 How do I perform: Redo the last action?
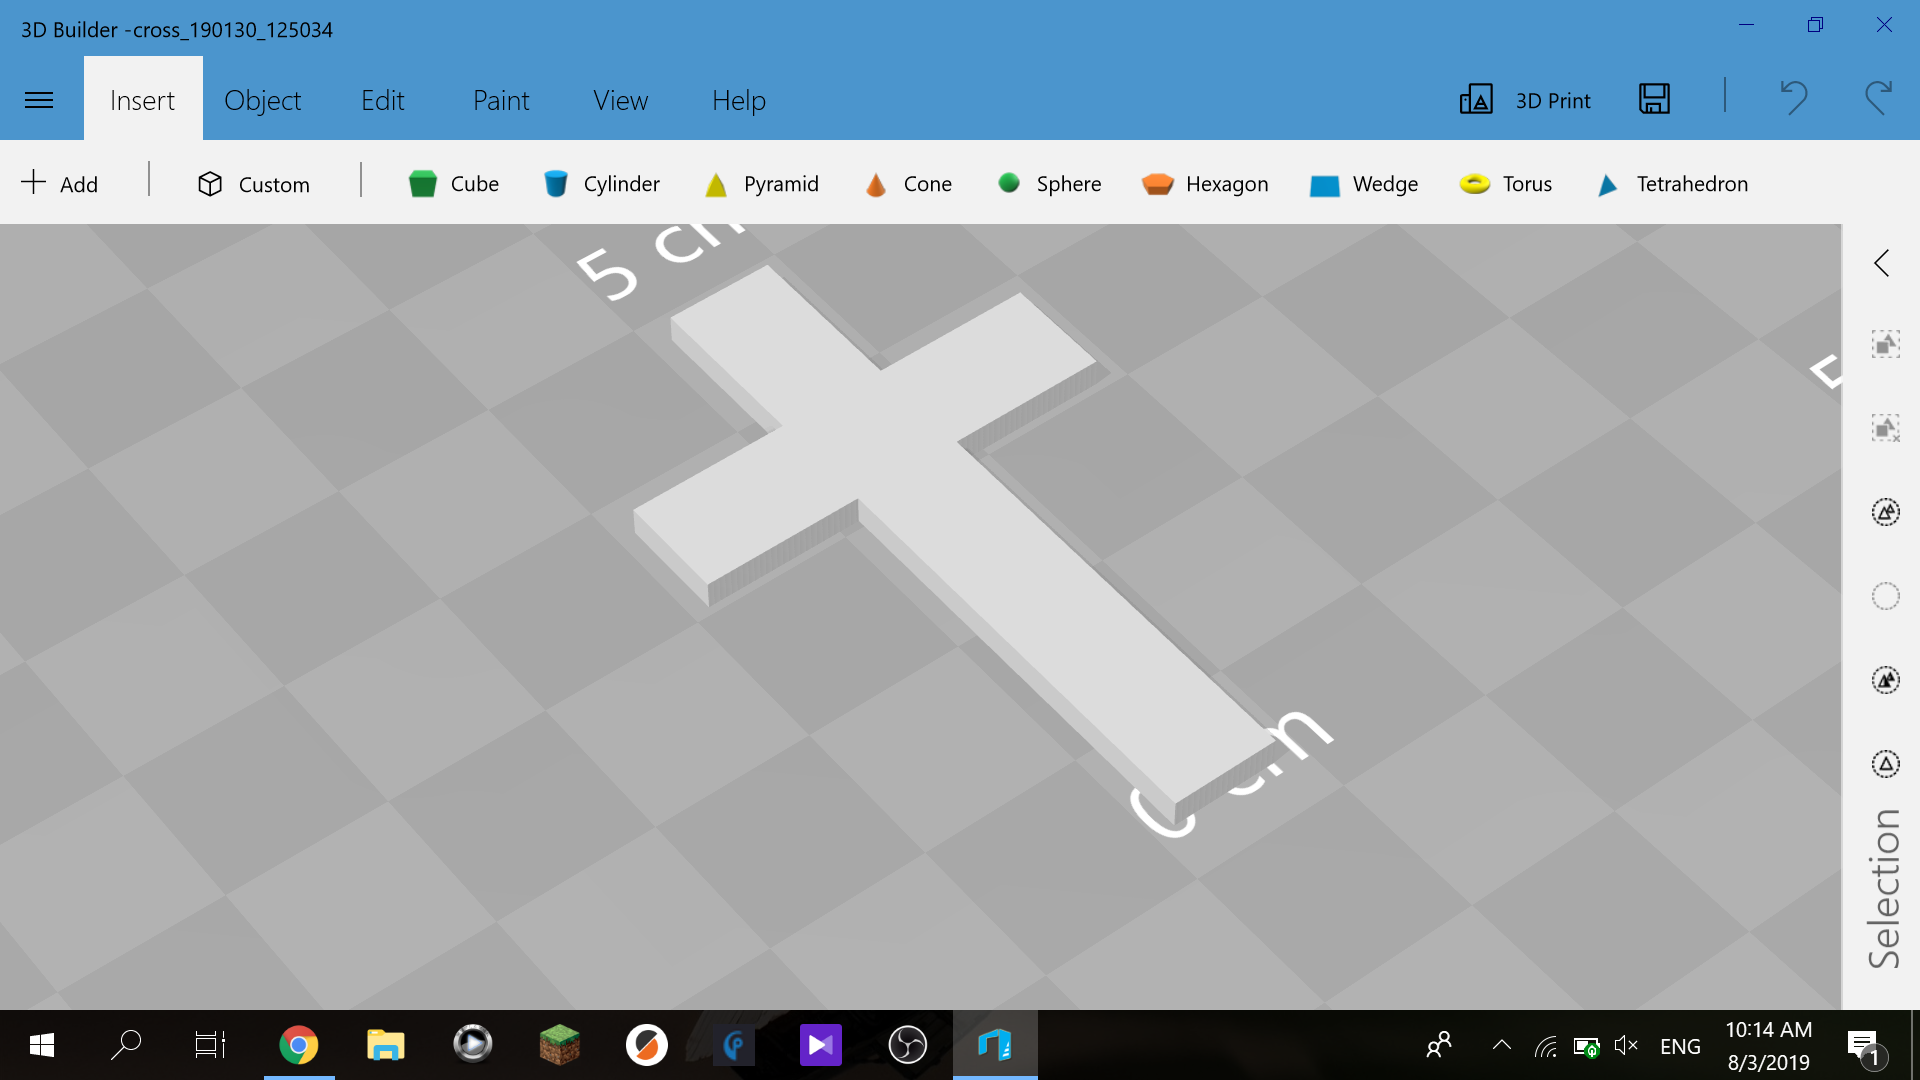1879,98
